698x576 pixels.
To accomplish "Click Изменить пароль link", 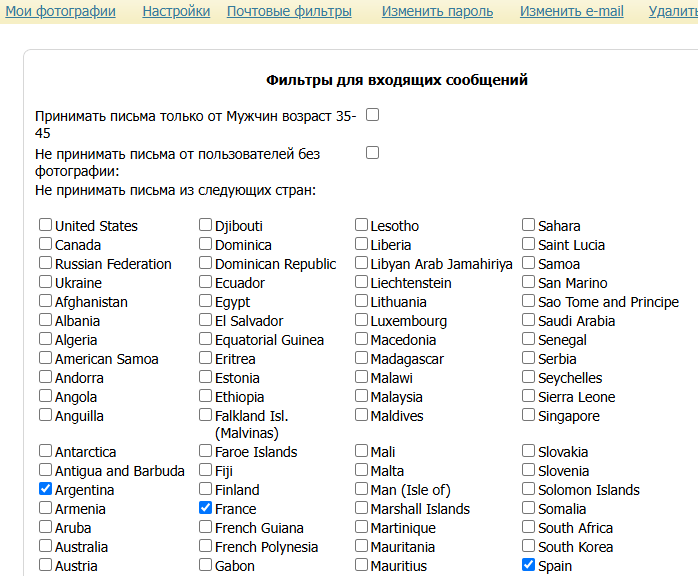I will coord(437,12).
